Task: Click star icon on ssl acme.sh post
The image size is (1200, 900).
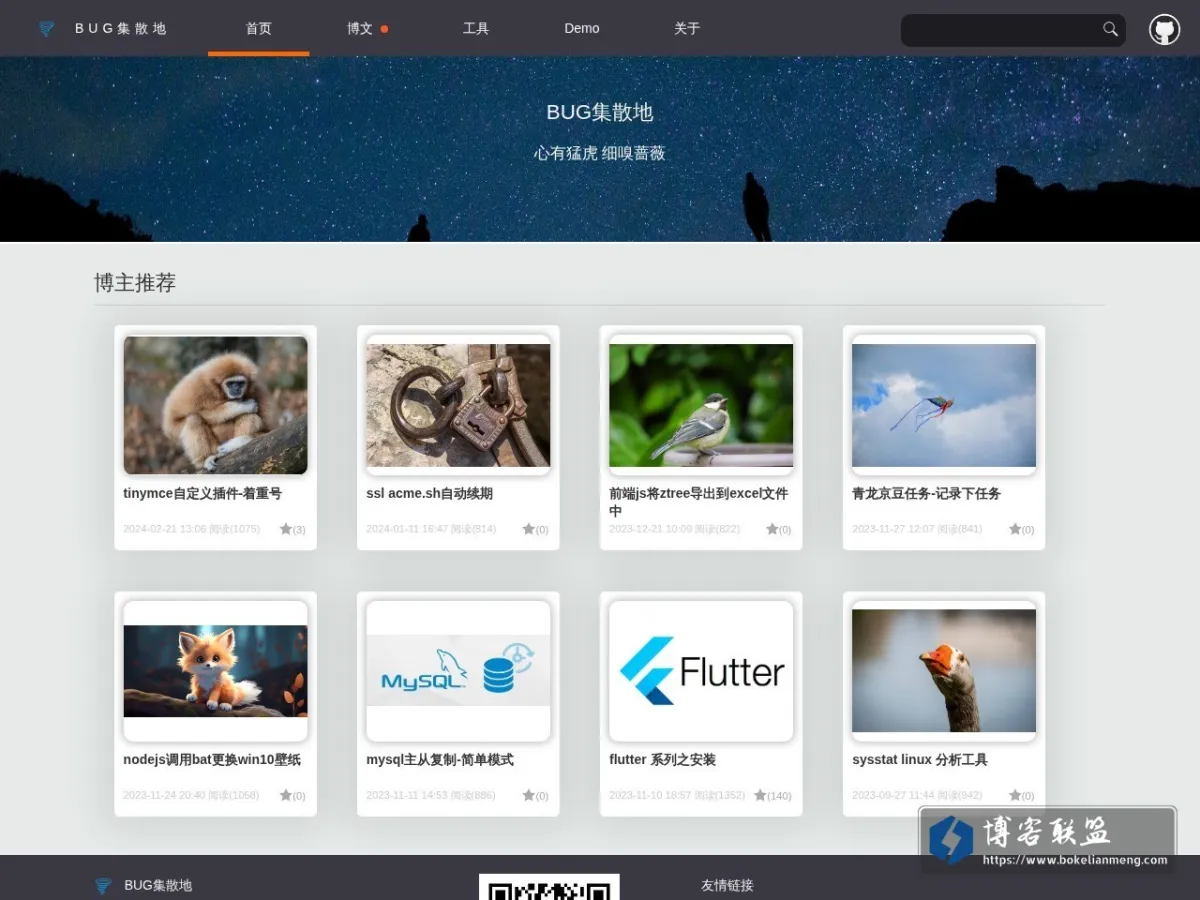Action: click(528, 529)
